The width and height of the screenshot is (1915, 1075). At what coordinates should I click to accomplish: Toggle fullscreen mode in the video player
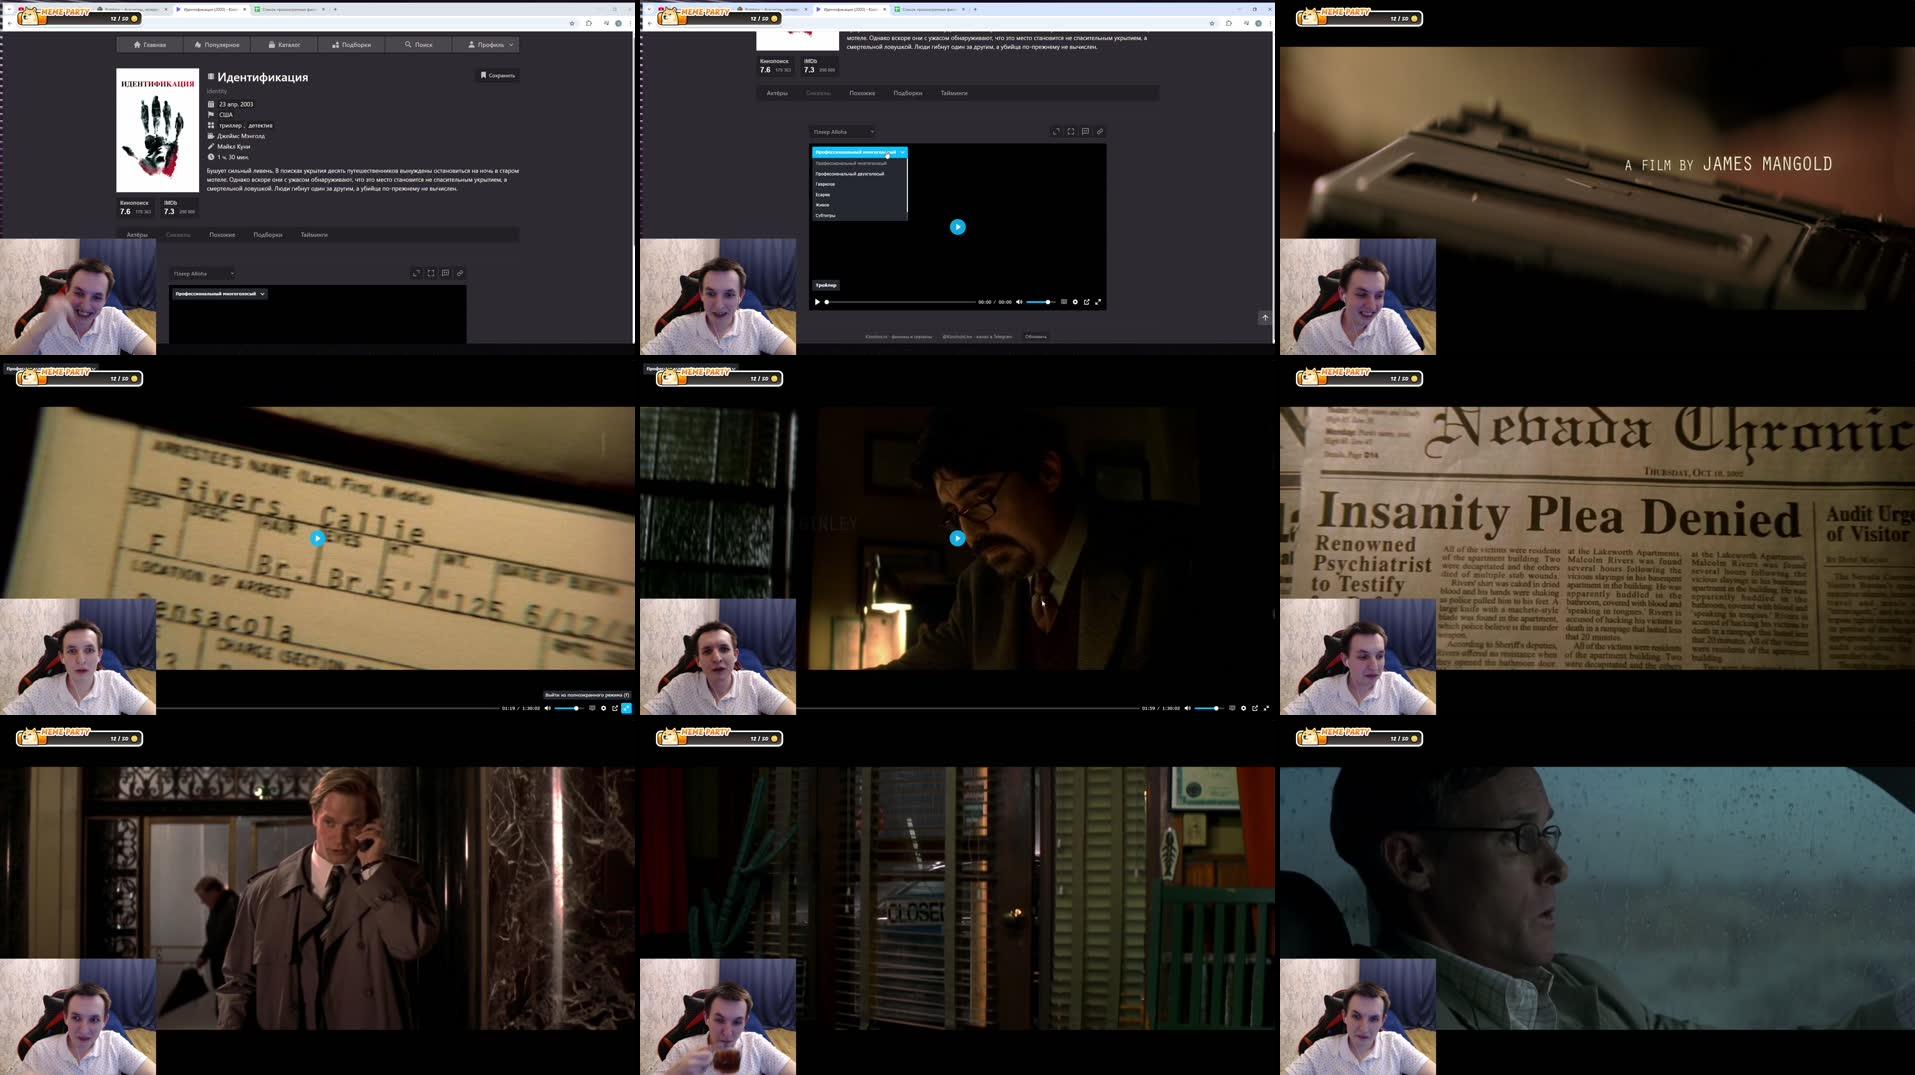1100,301
